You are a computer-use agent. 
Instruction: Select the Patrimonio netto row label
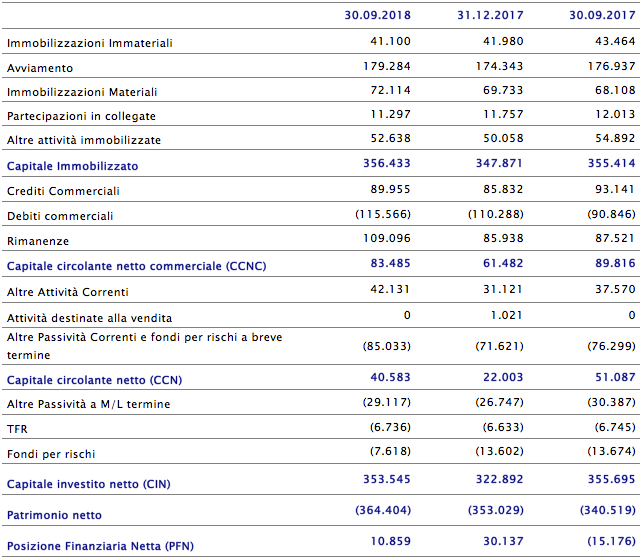(54, 514)
